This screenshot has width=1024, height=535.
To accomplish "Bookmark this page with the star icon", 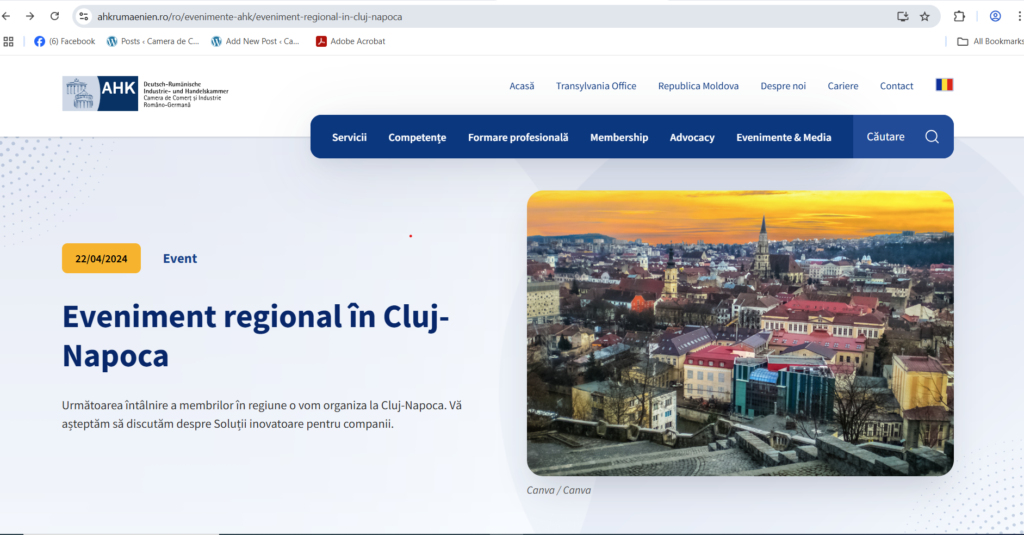I will (925, 16).
